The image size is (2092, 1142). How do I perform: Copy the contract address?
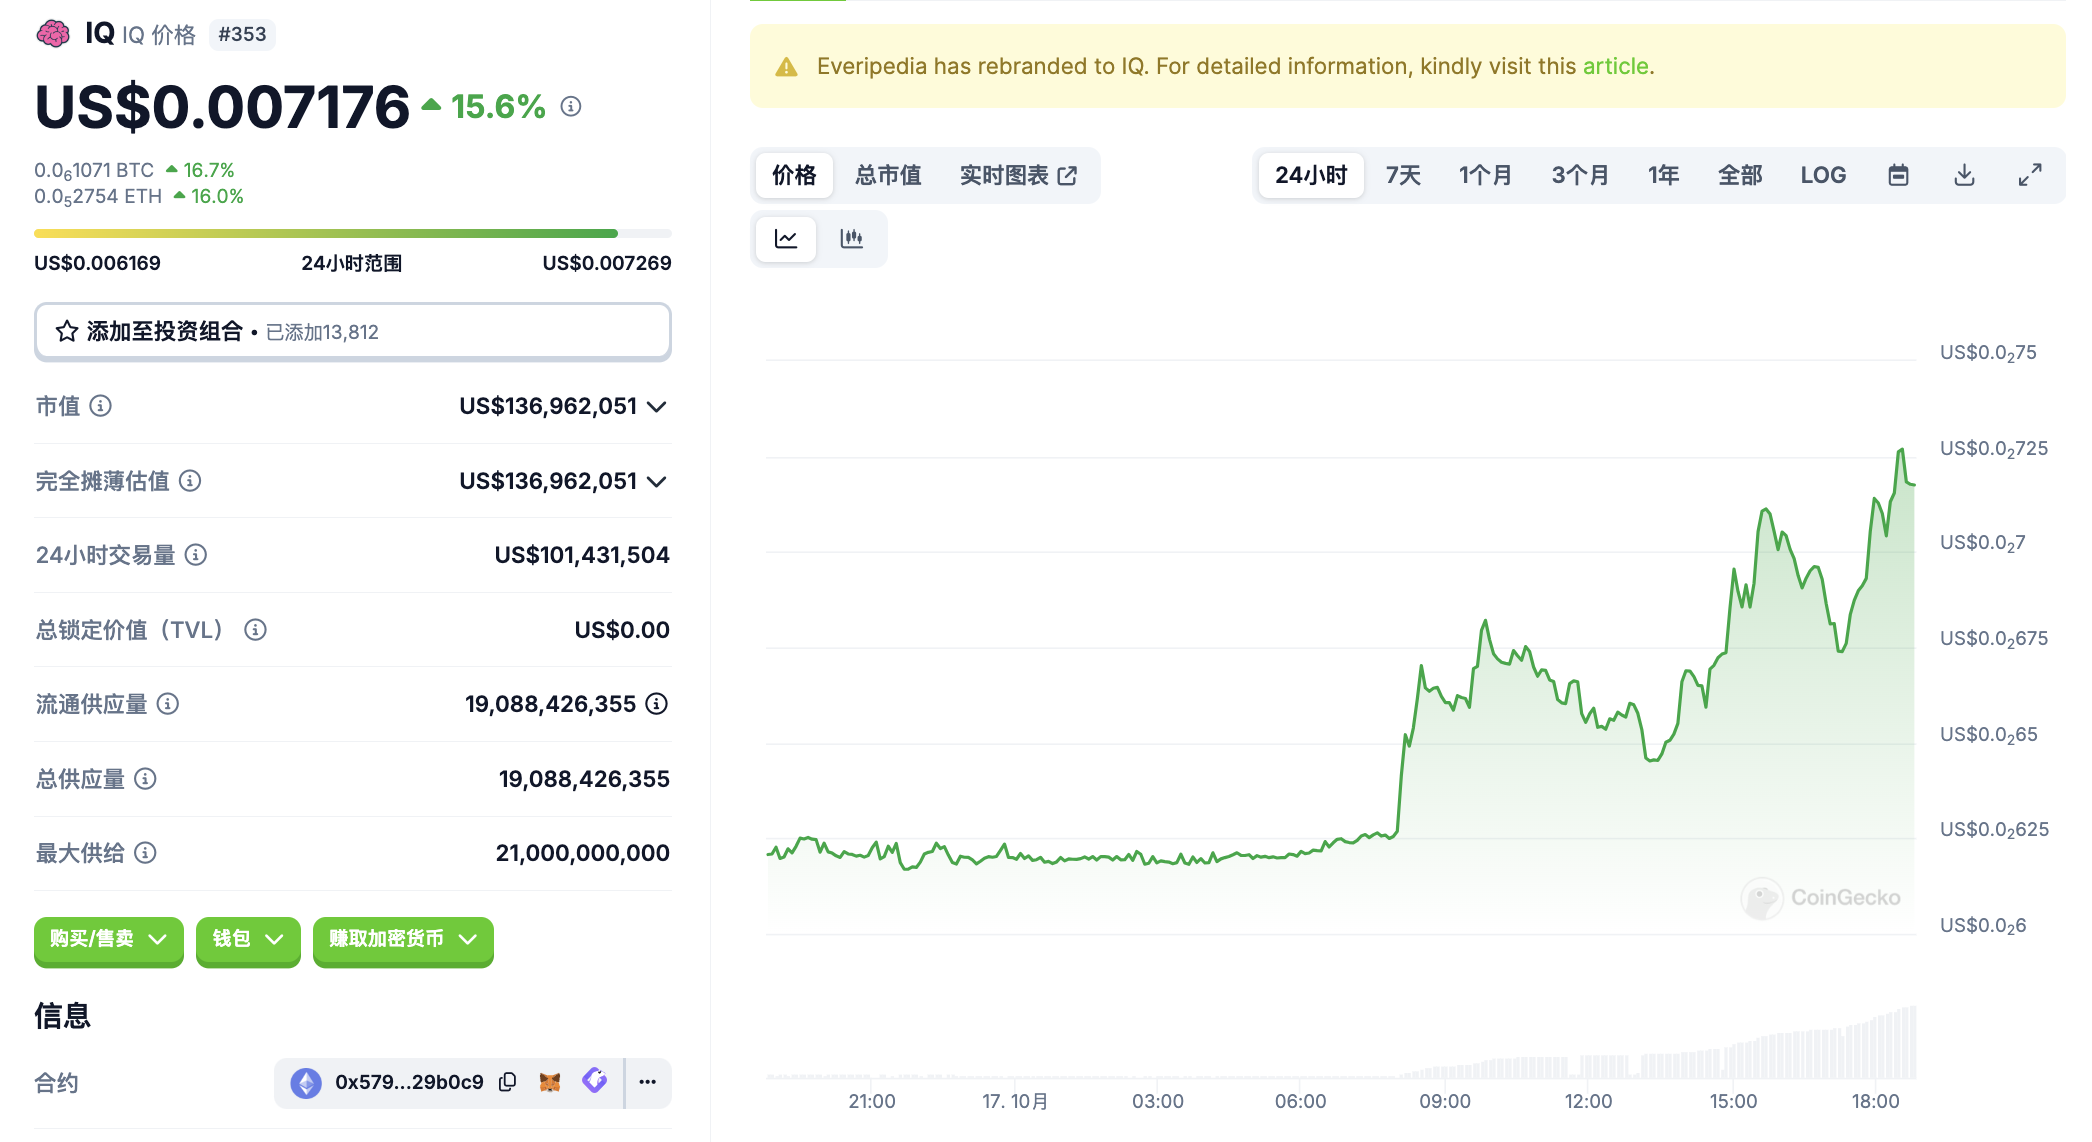point(508,1082)
